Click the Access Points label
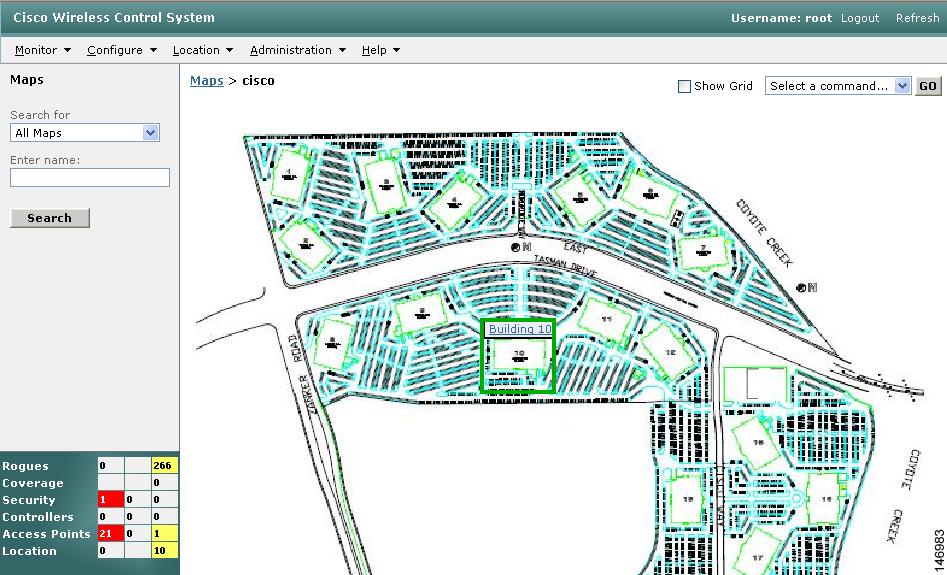 tap(47, 533)
